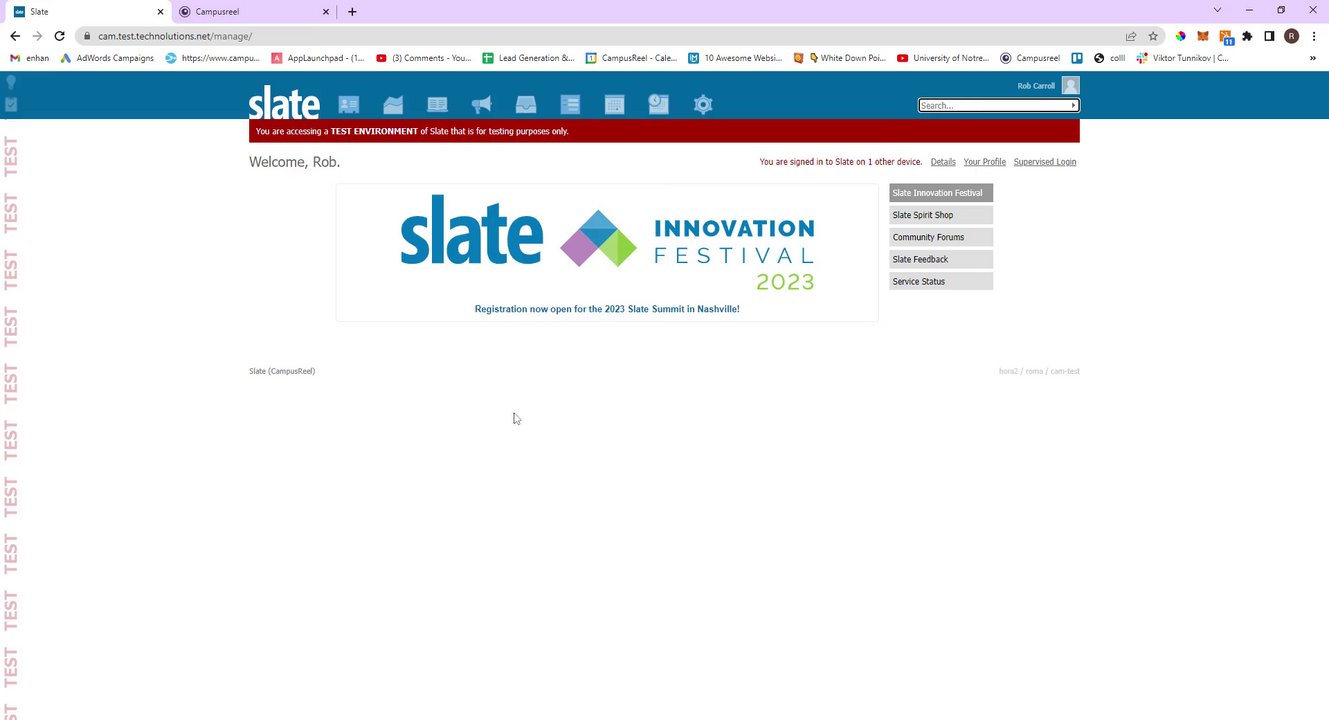Focus the Slate Search input field
The image size is (1329, 720).
[994, 105]
